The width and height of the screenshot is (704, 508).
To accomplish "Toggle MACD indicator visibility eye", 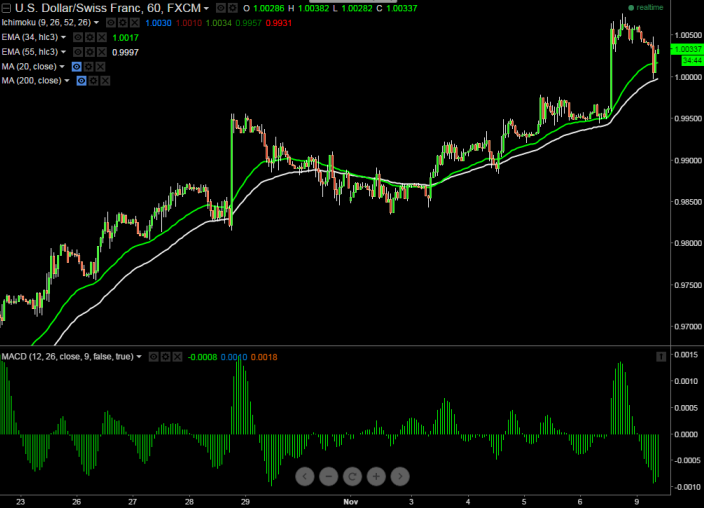I will (x=154, y=357).
